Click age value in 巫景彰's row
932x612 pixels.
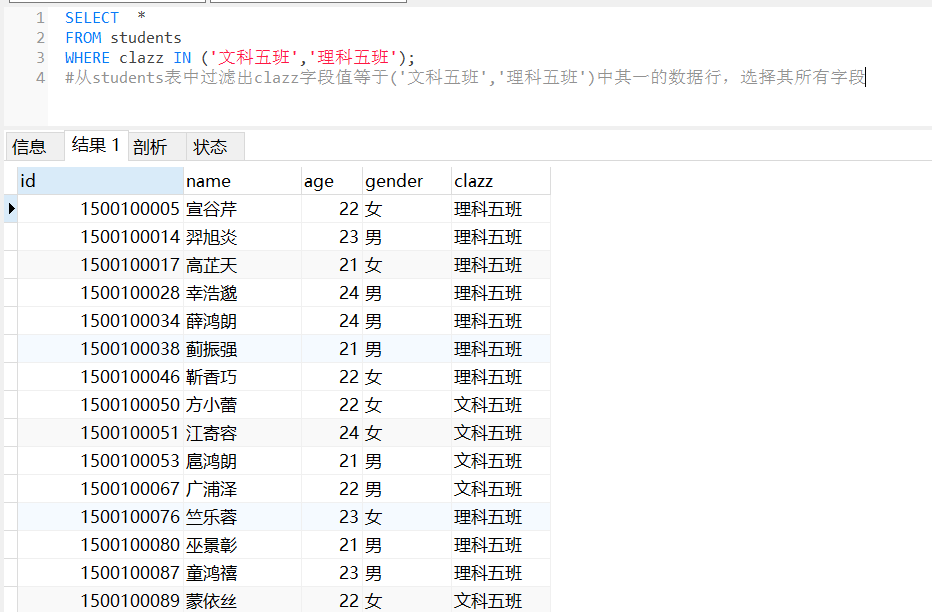point(332,545)
